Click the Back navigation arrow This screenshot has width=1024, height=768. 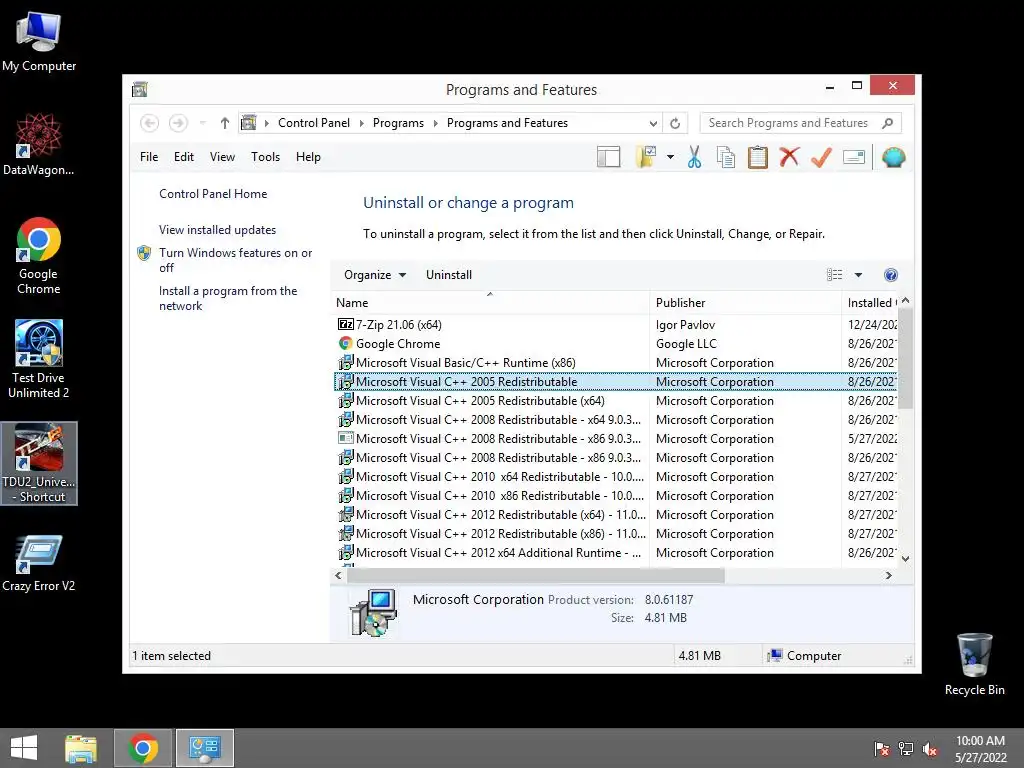(x=150, y=123)
